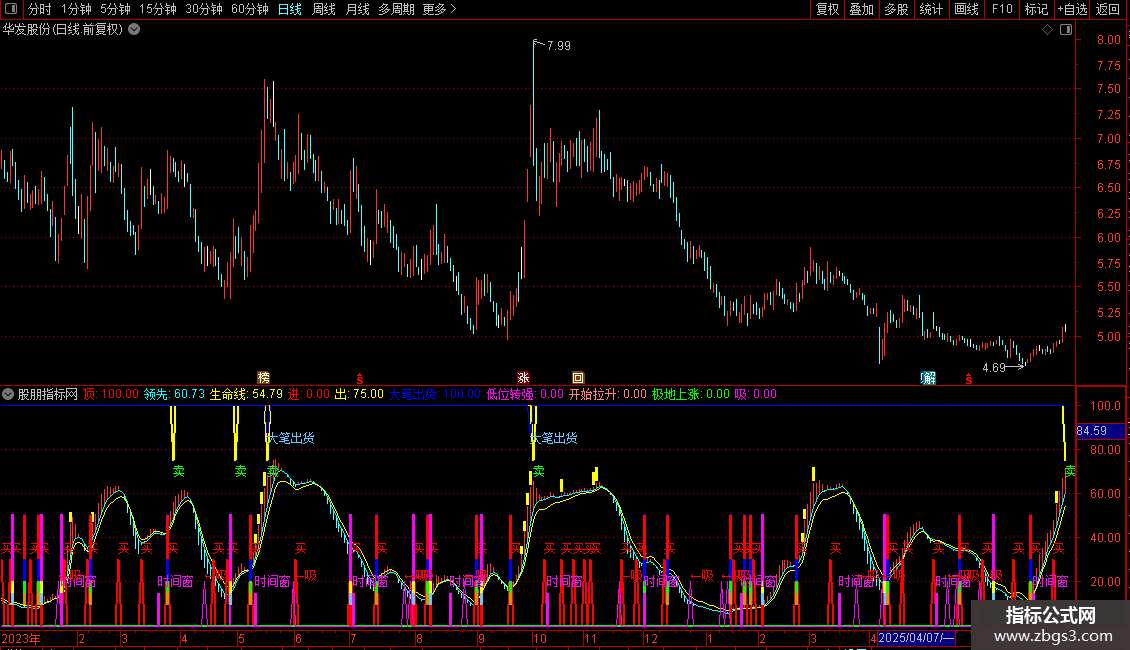Expand the 股朋指标网 indicator panel menu
This screenshot has height=650, width=1130.
click(x=8, y=394)
